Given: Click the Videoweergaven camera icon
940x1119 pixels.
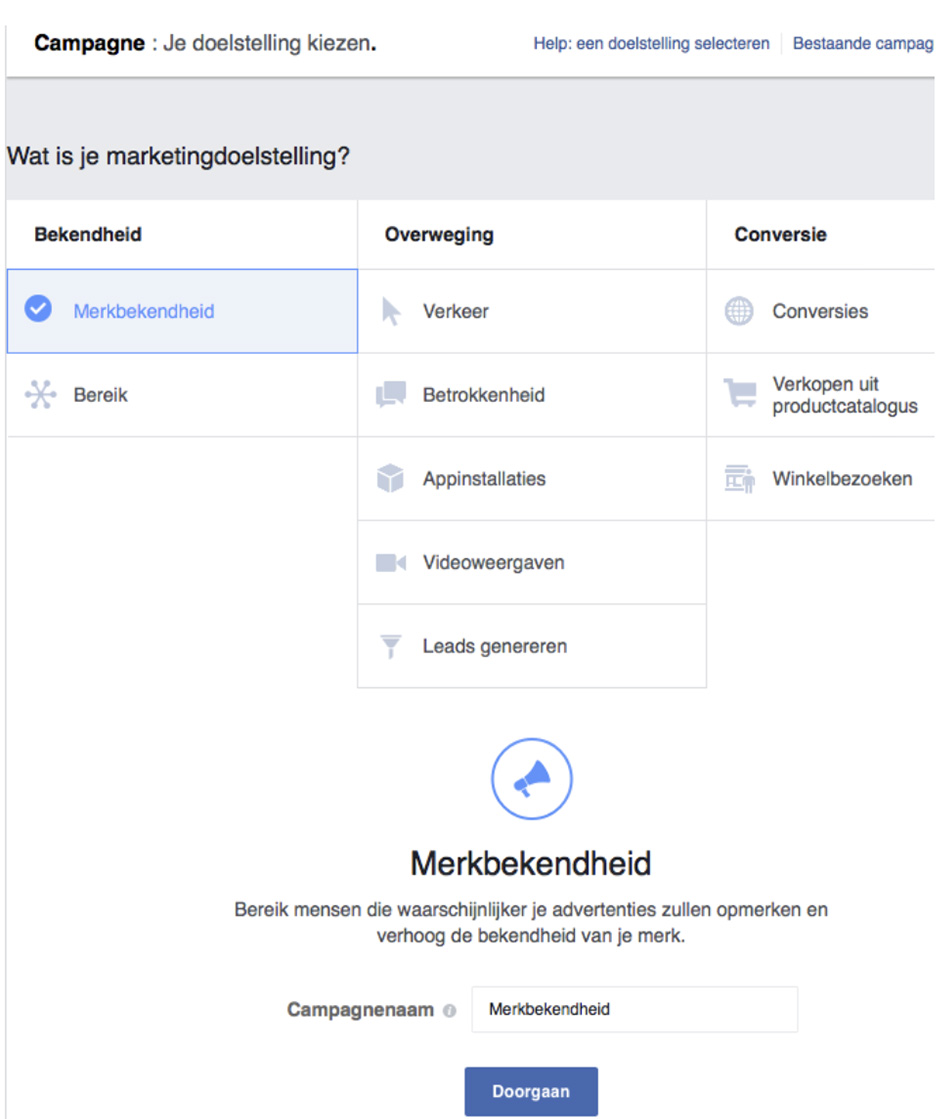Looking at the screenshot, I should point(390,562).
